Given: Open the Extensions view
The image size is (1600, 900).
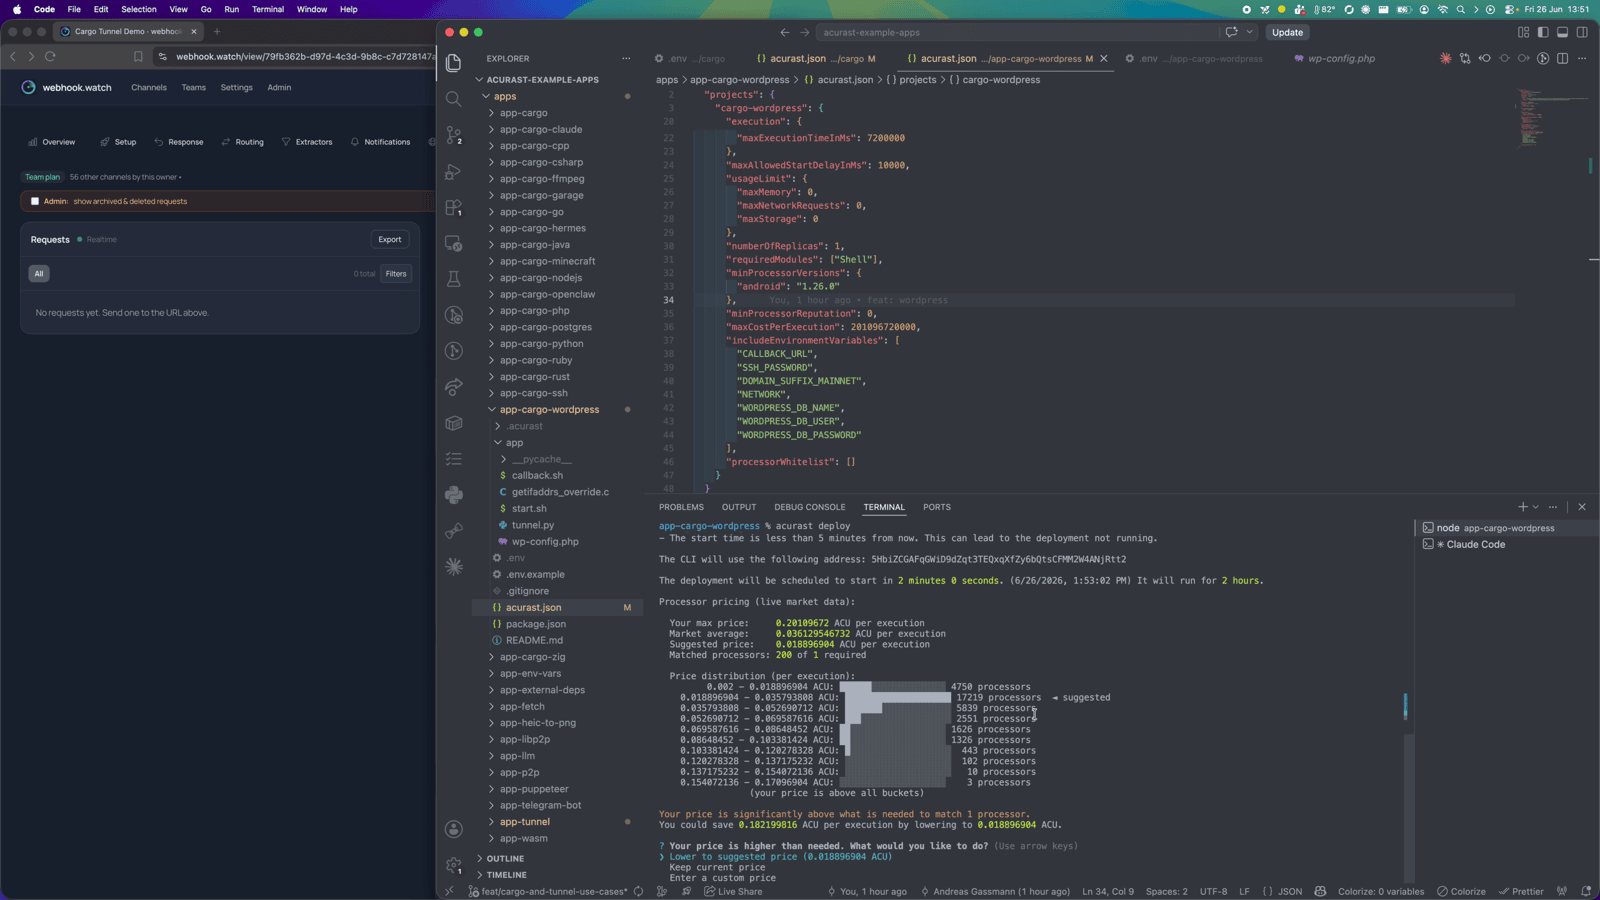Looking at the screenshot, I should [x=454, y=207].
